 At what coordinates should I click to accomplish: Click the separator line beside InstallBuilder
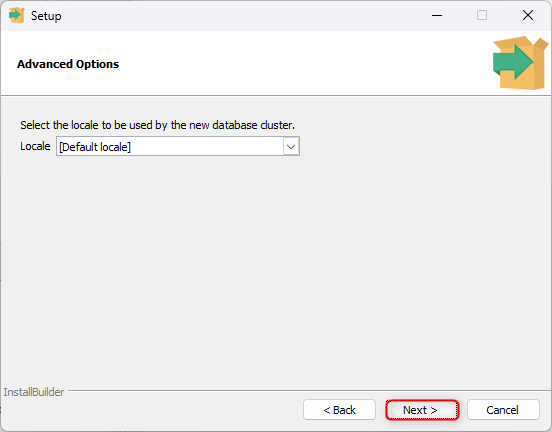click(x=309, y=390)
